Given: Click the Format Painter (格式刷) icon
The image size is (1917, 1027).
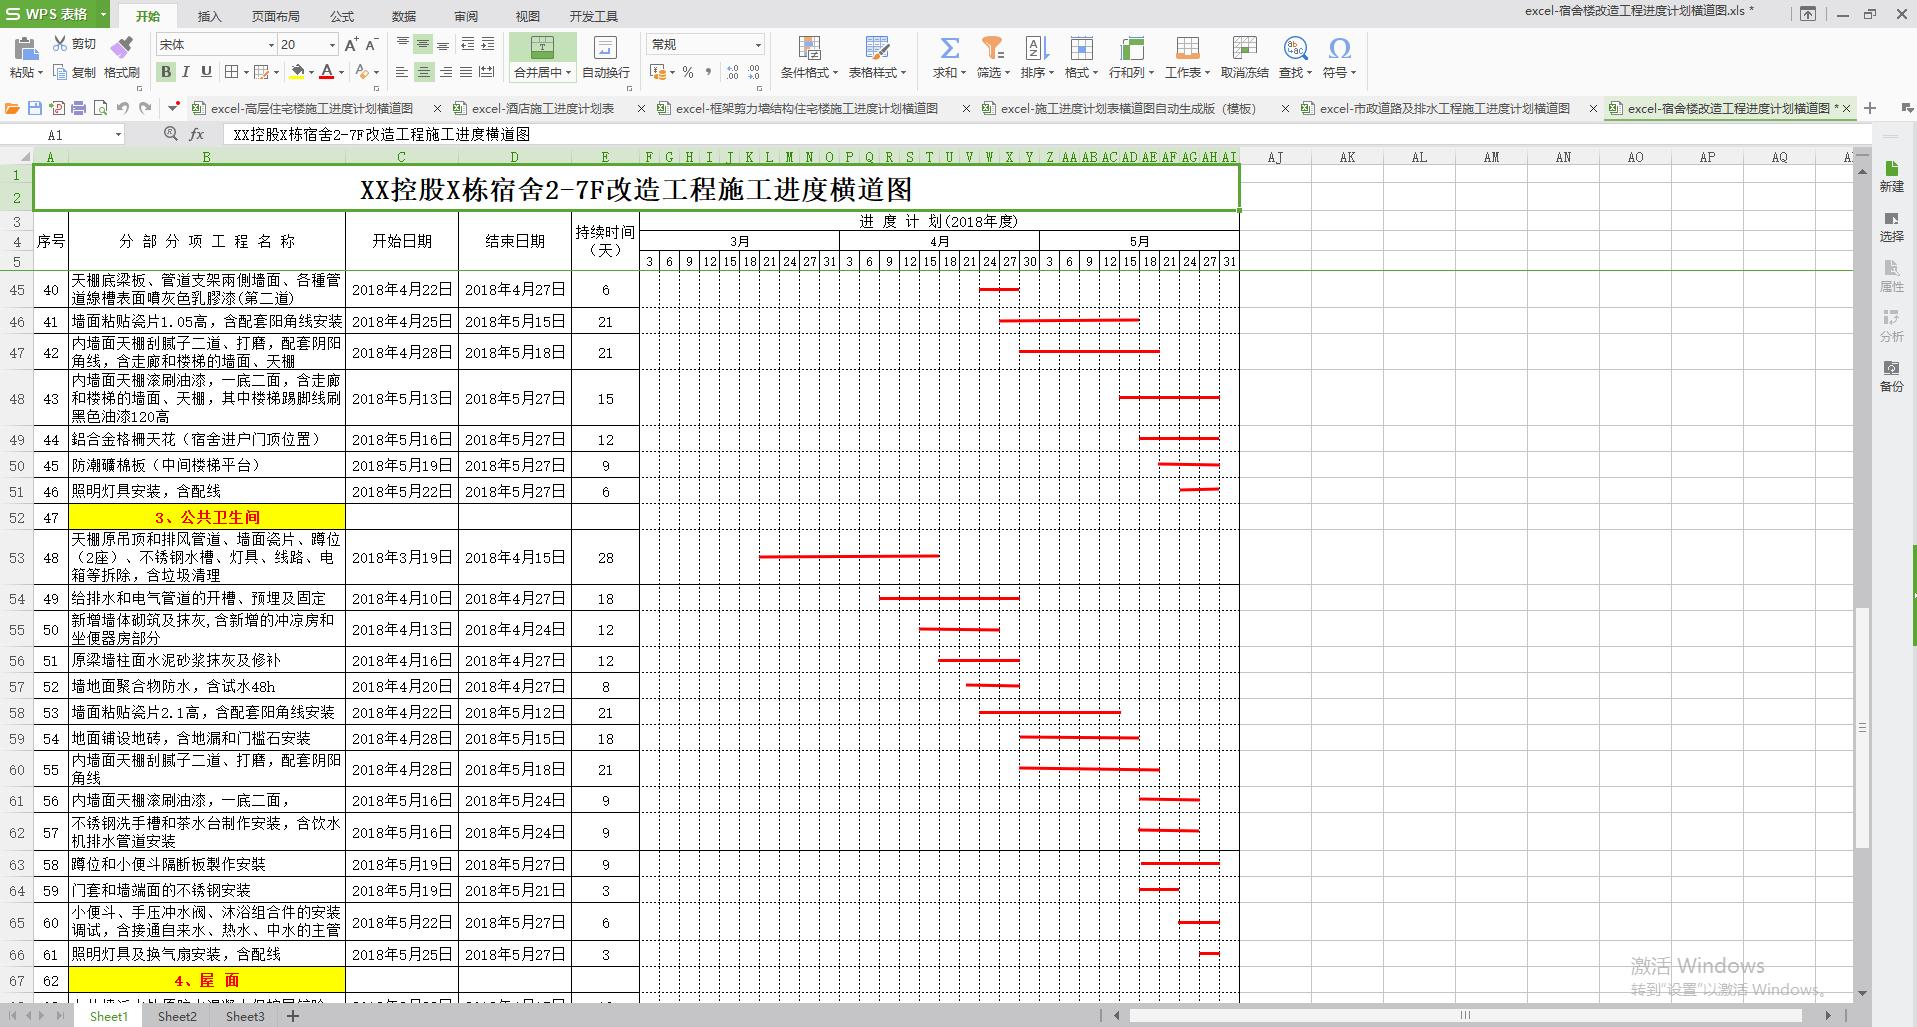Looking at the screenshot, I should [x=121, y=48].
